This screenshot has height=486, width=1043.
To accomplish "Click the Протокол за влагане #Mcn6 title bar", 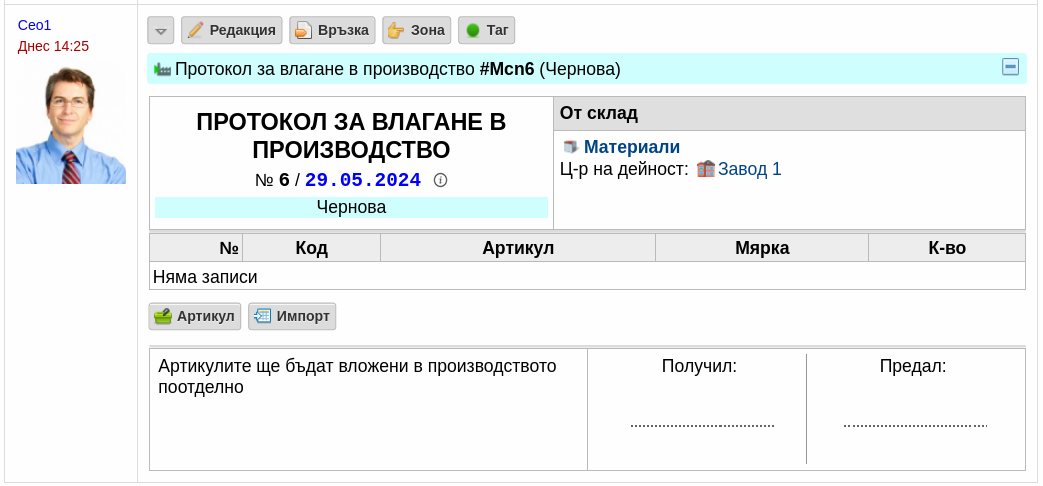I will 587,68.
